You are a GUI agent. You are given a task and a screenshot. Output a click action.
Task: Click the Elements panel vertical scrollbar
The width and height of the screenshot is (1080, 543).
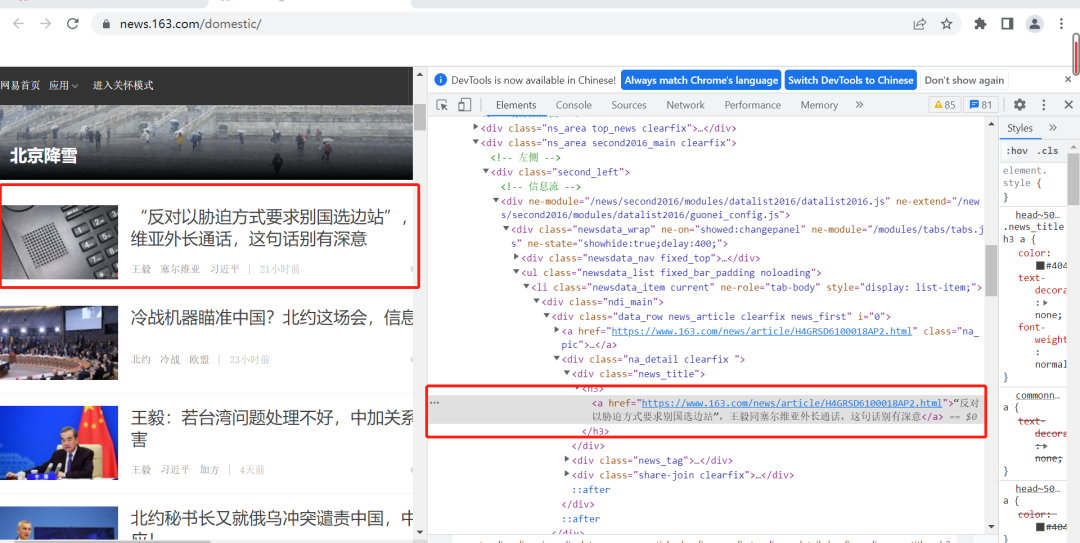991,271
